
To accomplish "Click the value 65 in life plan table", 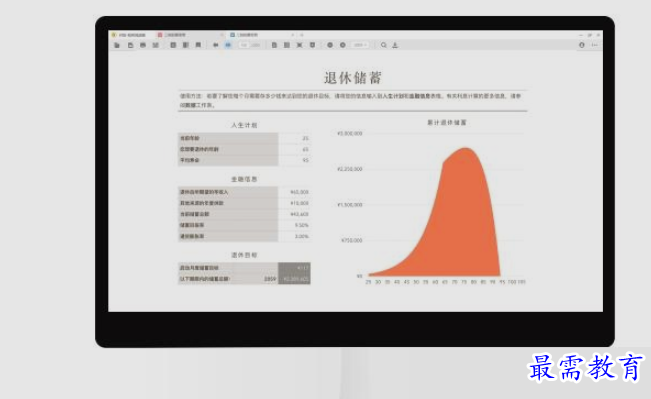I will tap(305, 149).
